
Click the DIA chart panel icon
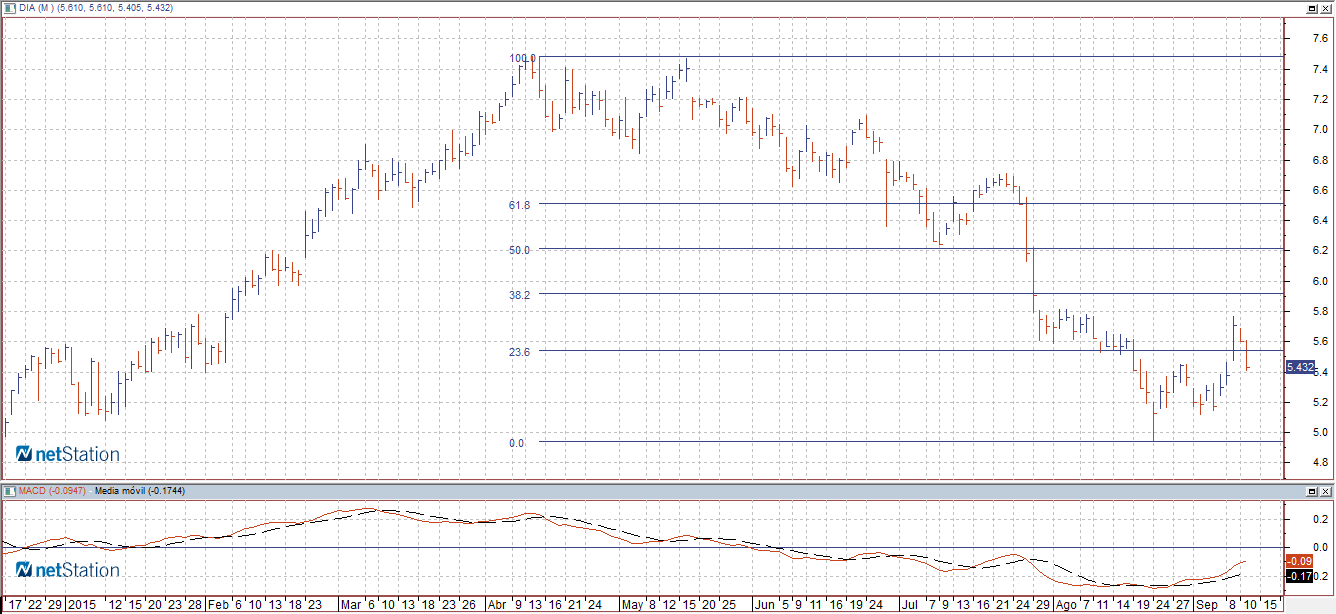click(8, 8)
